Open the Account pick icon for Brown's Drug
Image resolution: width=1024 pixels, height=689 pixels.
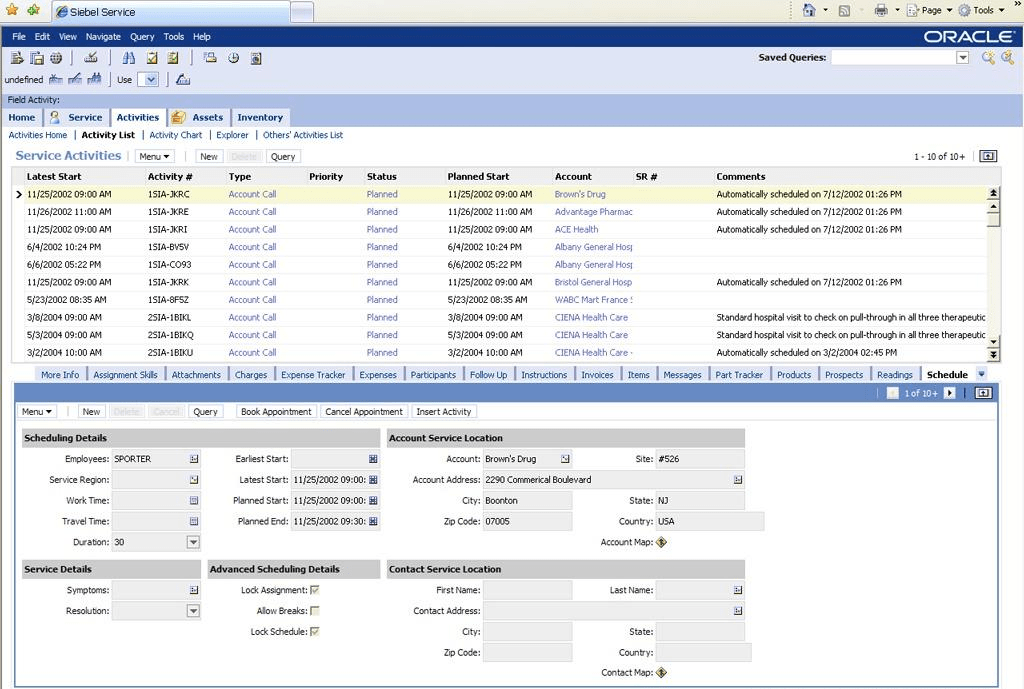pyautogui.click(x=566, y=459)
